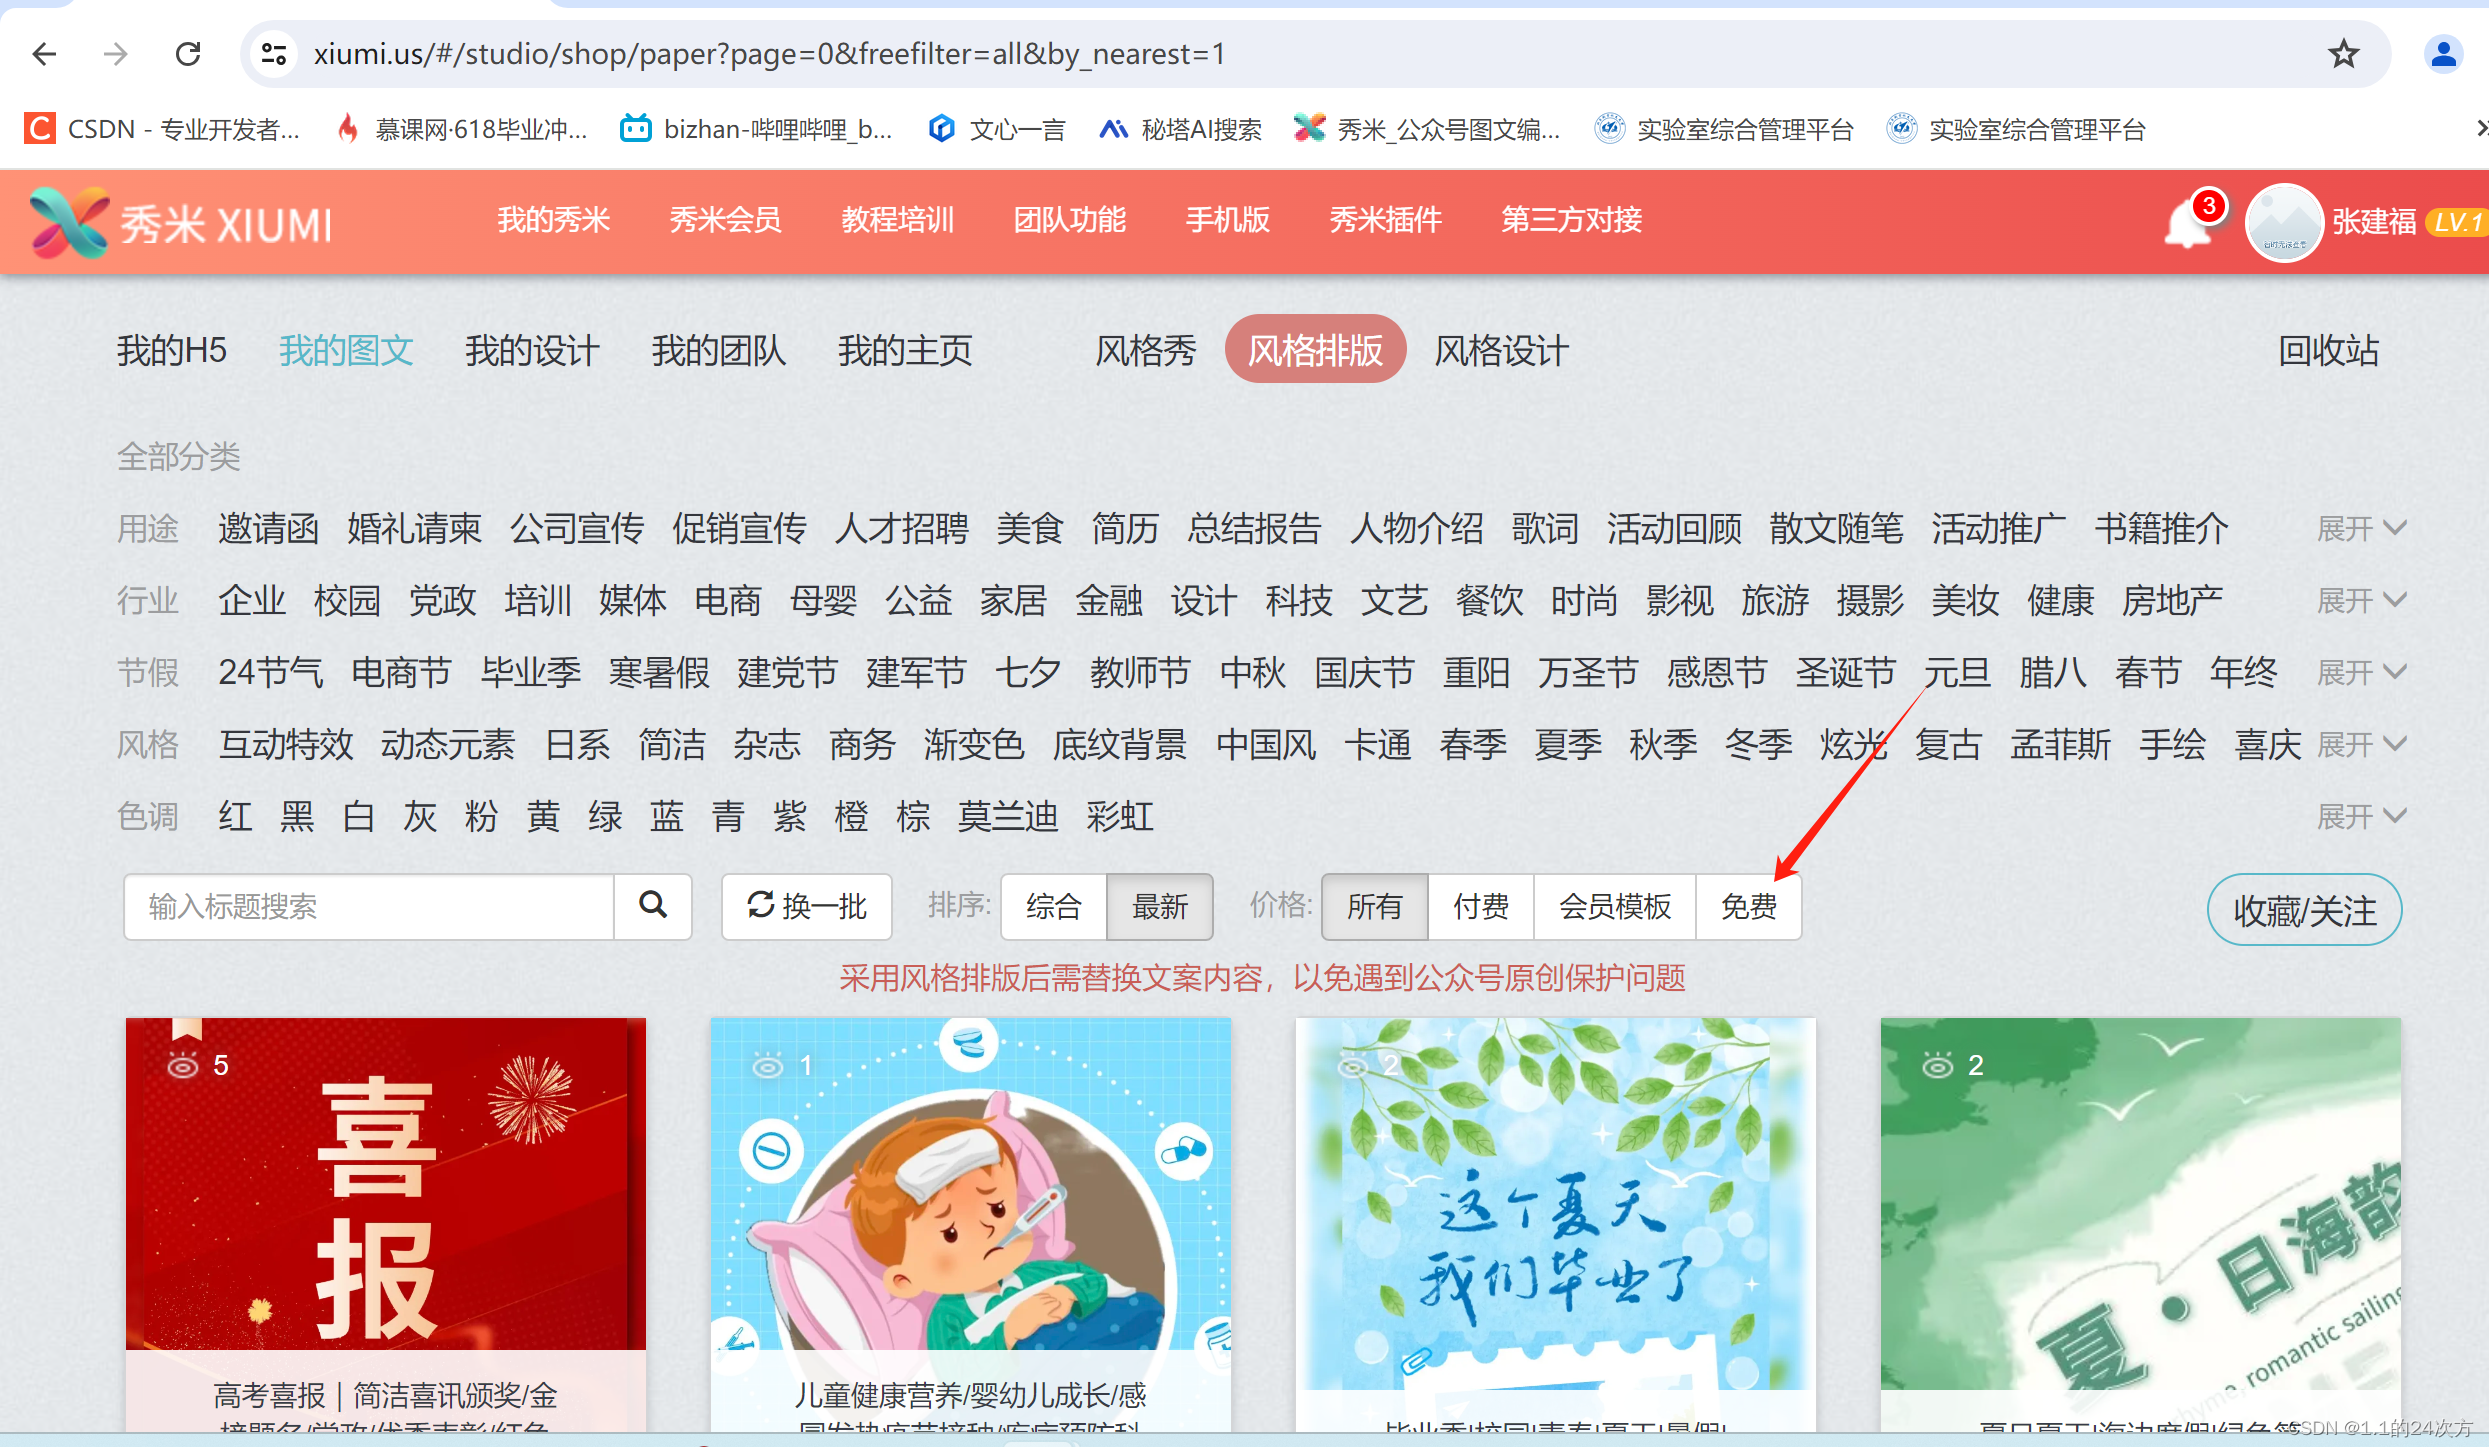Switch to 风格秀 tab
The height and width of the screenshot is (1447, 2489).
[1145, 350]
